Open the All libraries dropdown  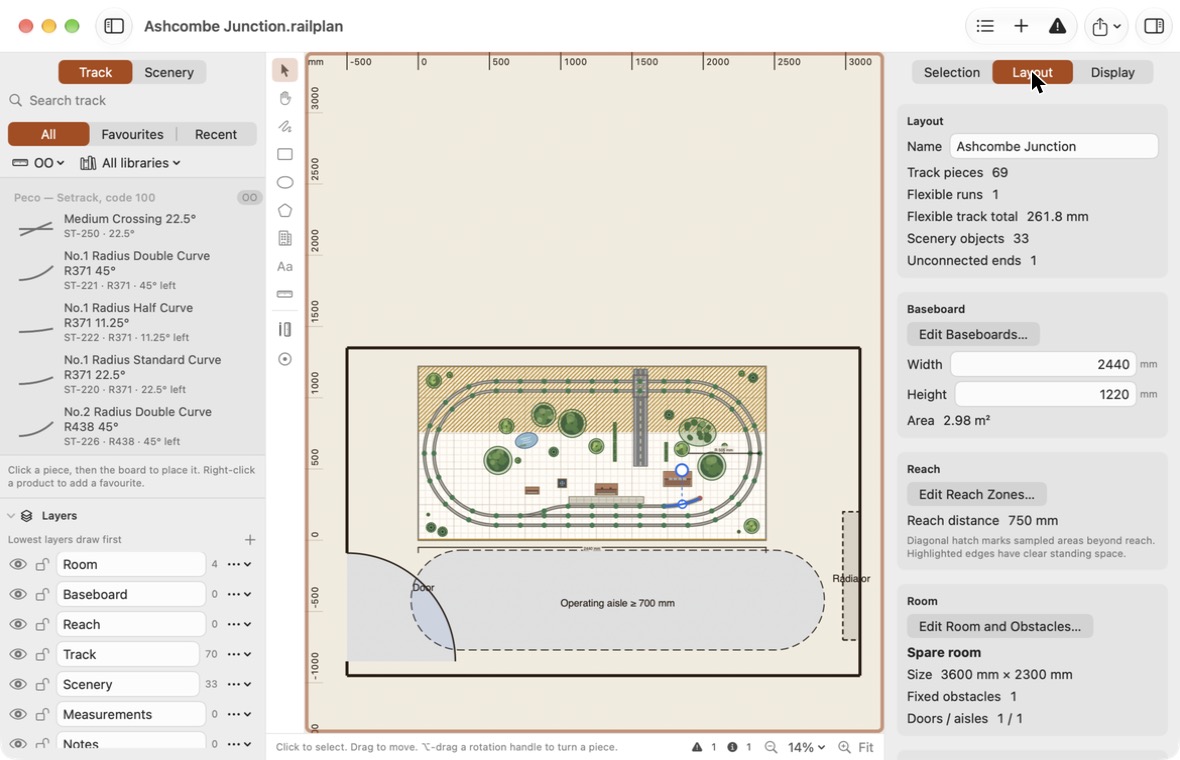[130, 163]
